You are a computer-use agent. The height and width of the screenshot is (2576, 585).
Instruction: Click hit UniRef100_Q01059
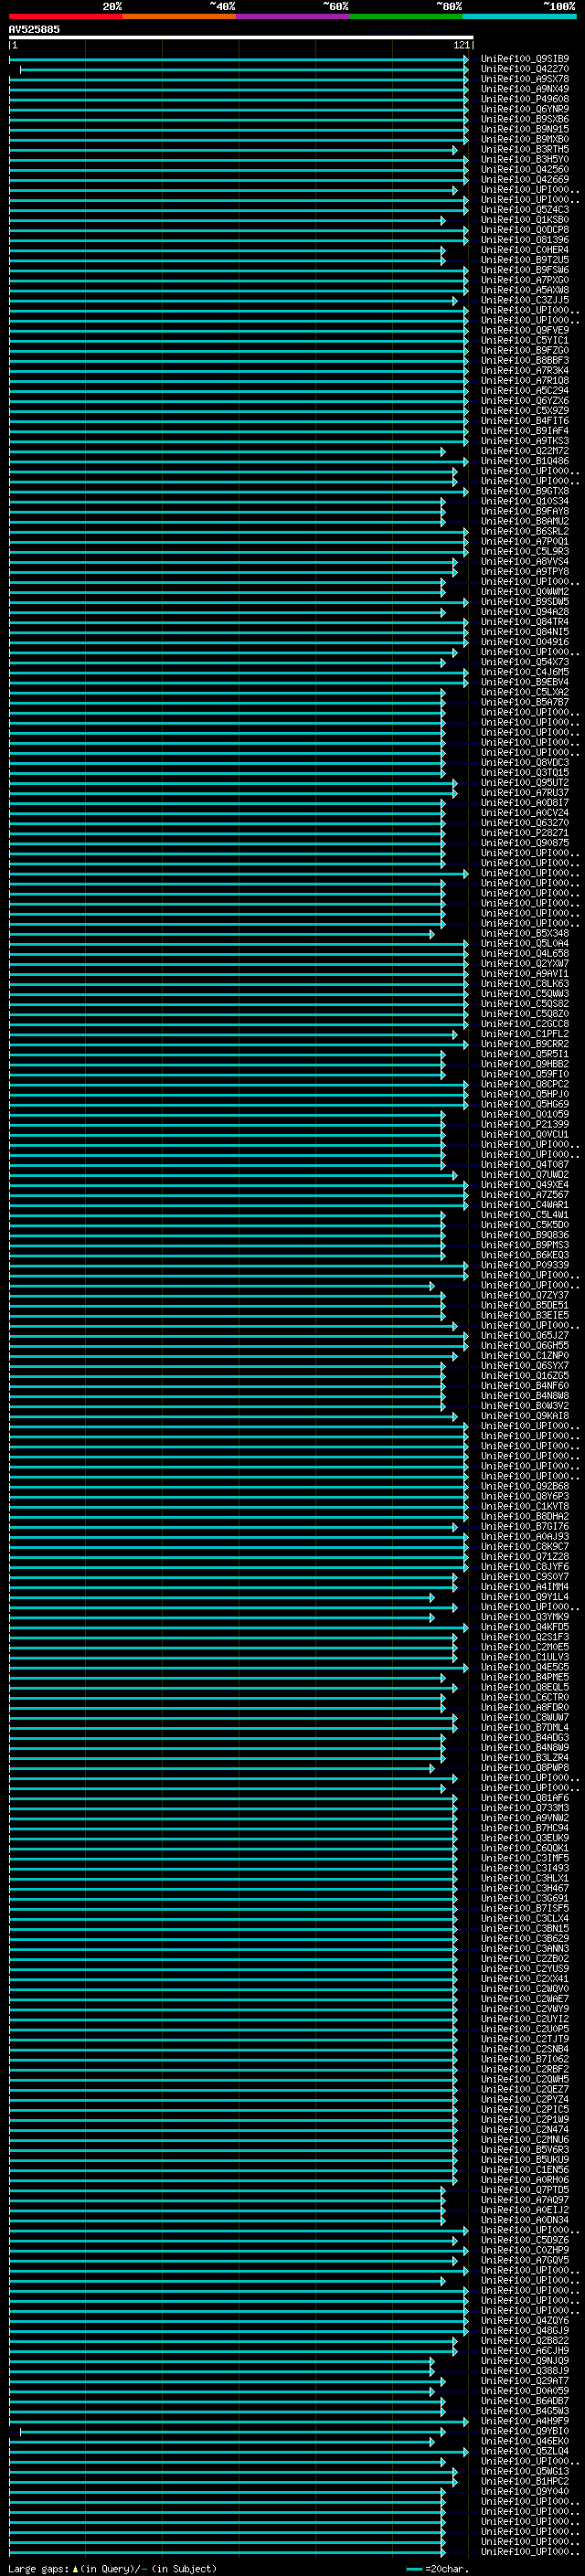pyautogui.click(x=525, y=1114)
